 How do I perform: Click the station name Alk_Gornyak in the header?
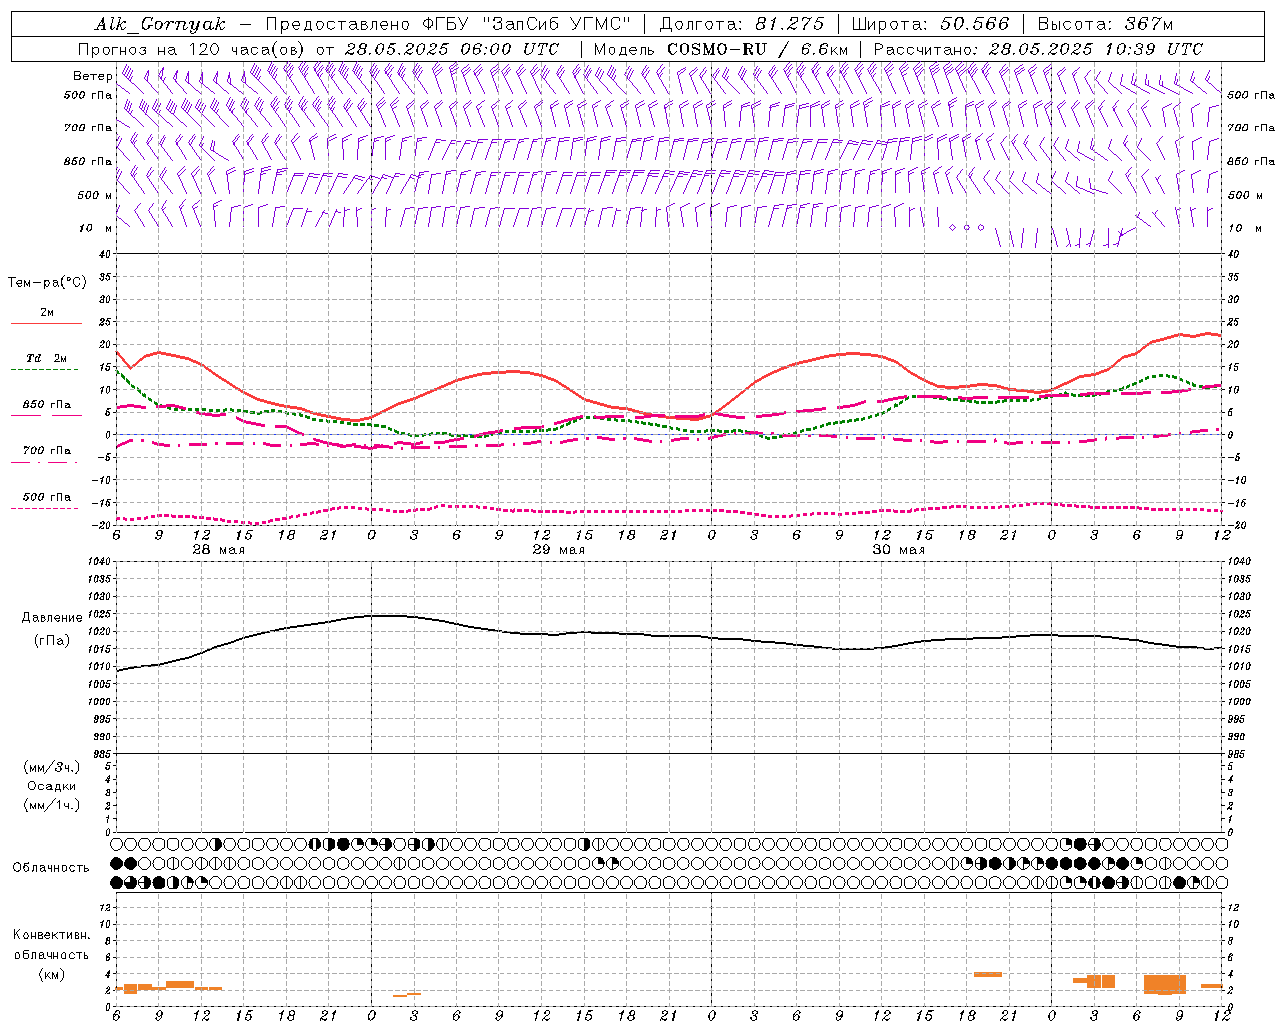pyautogui.click(x=160, y=24)
